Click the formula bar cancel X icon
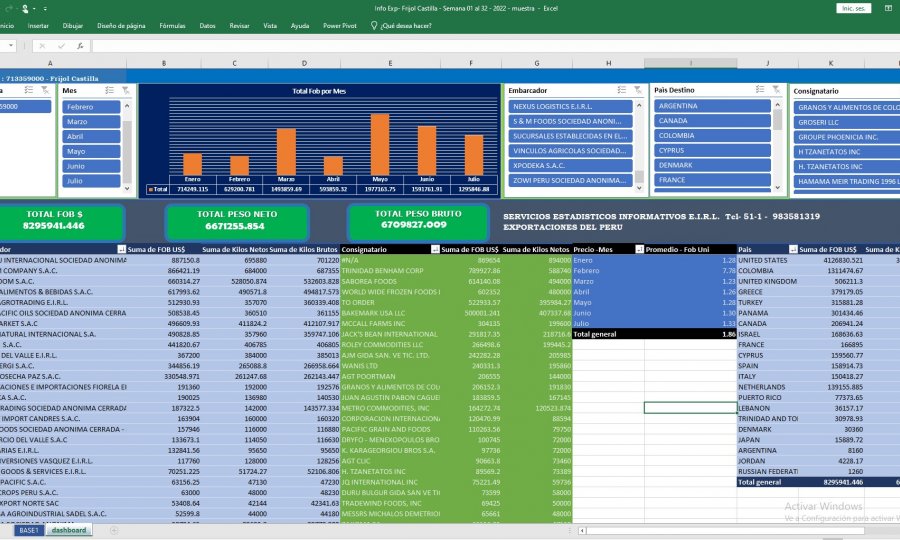This screenshot has height=540, width=900. pos(42,46)
